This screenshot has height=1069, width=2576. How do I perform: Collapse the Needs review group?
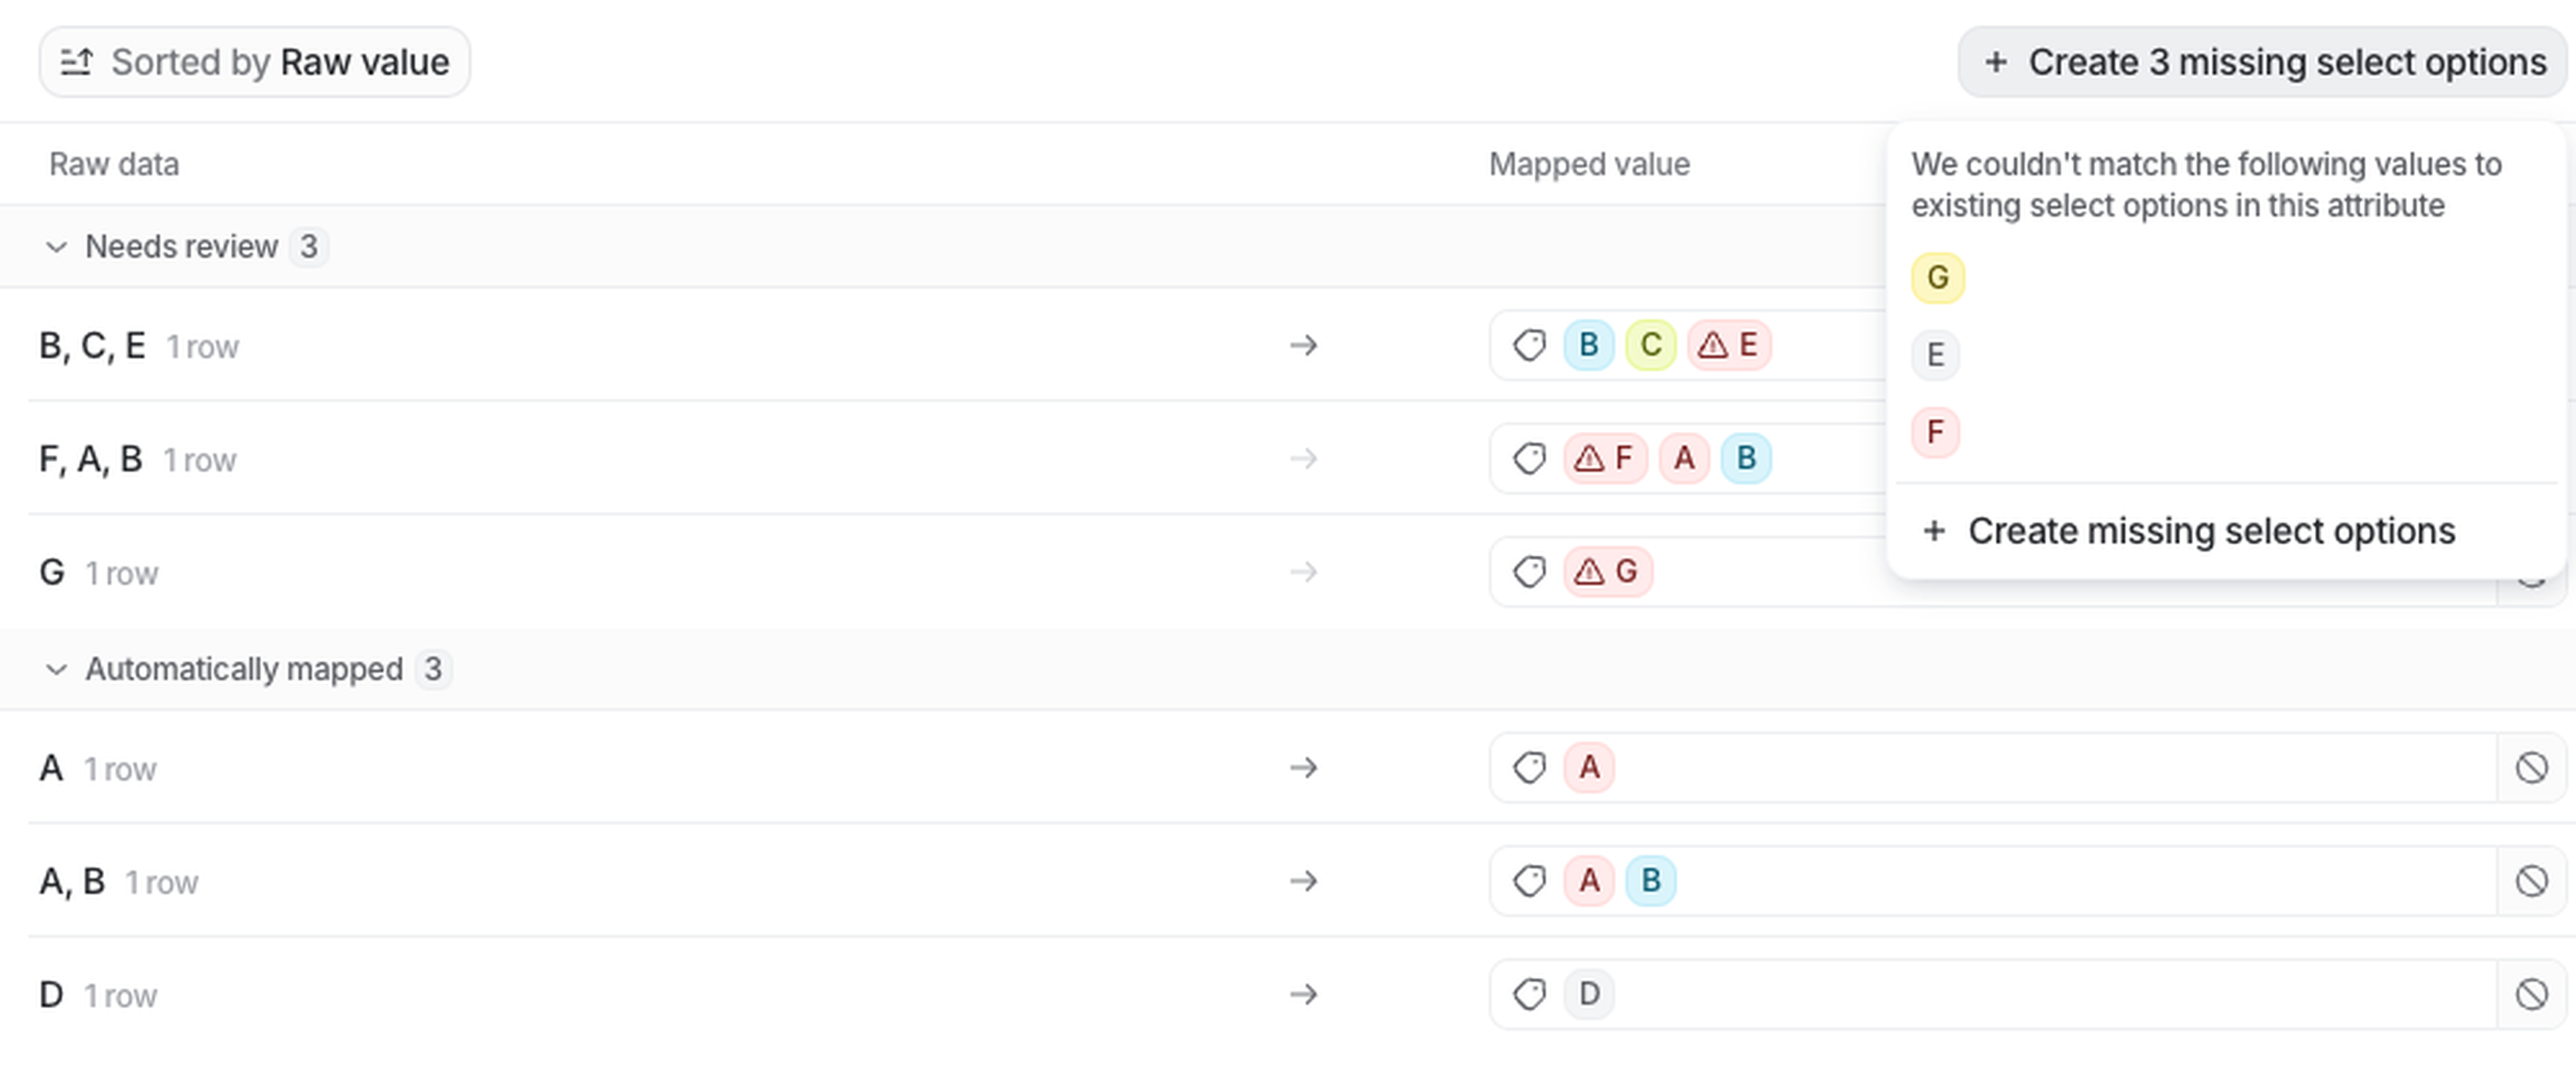(x=56, y=246)
